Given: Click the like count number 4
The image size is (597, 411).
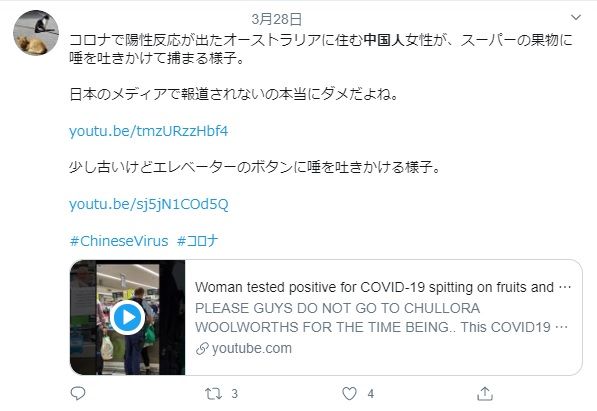Looking at the screenshot, I should pos(370,393).
